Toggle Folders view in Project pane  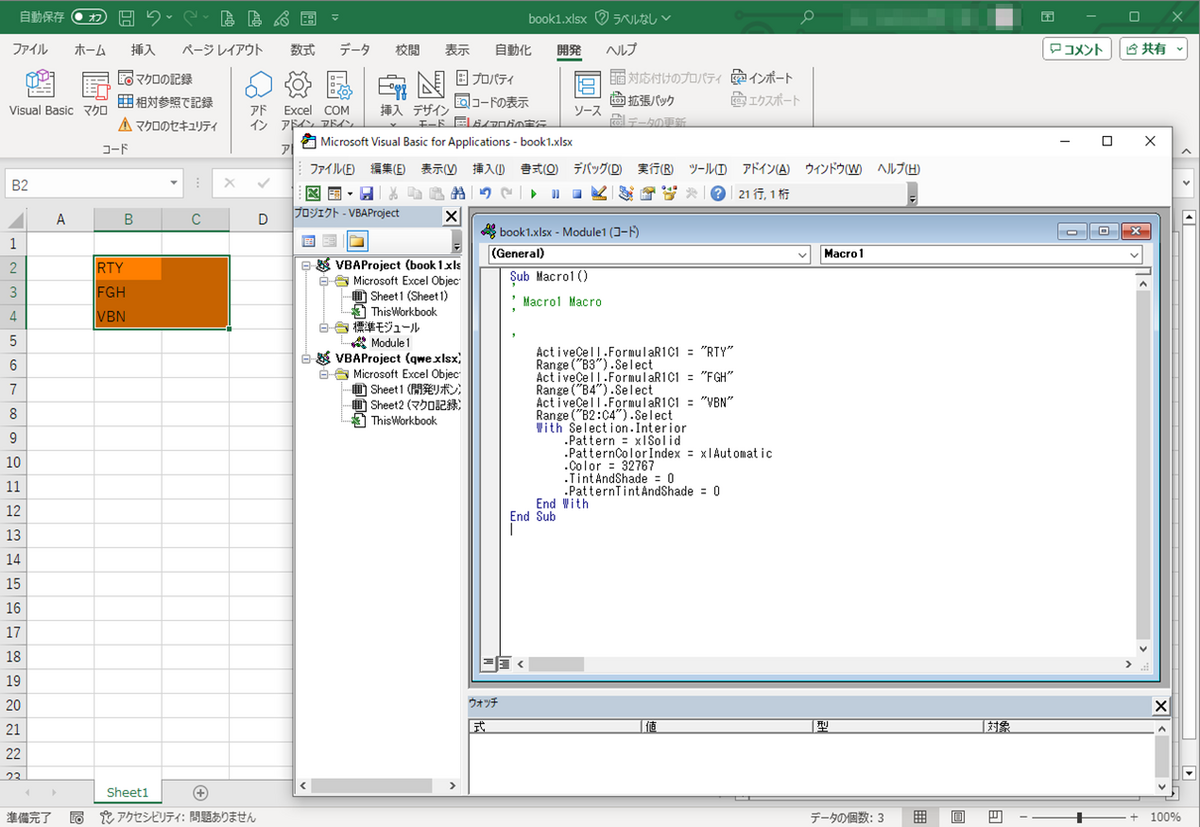click(356, 241)
